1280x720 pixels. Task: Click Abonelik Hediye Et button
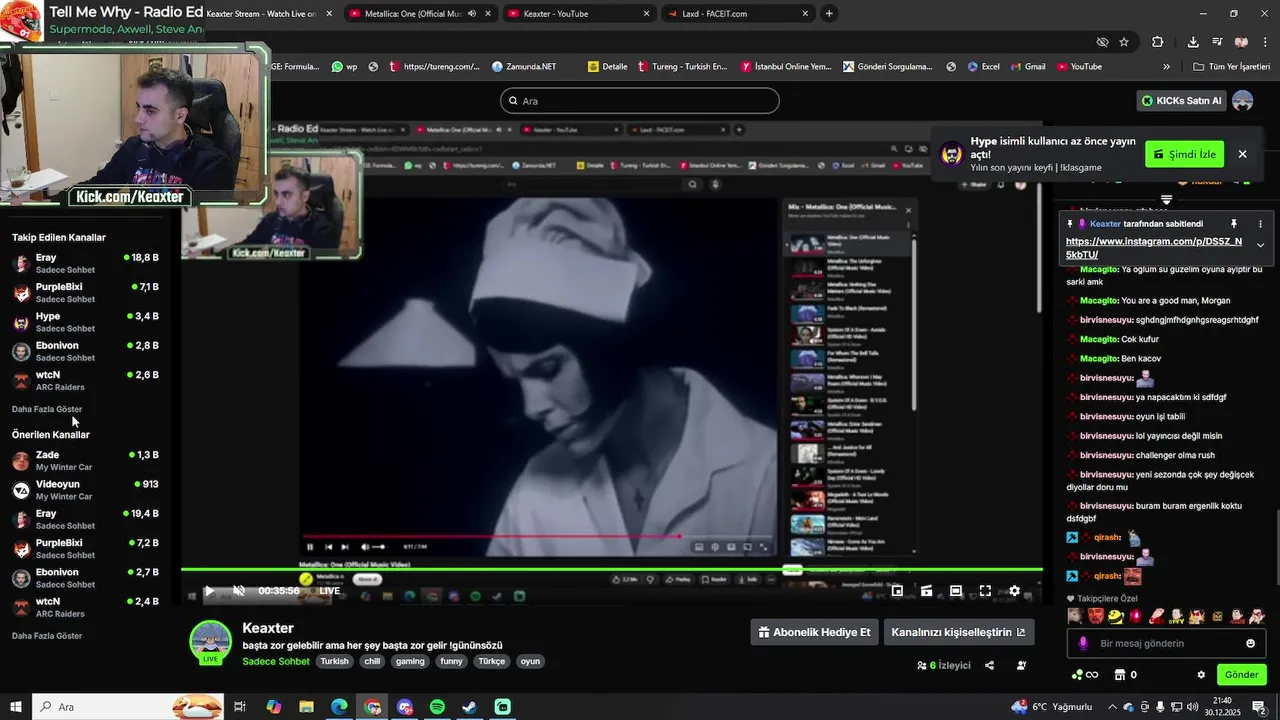(814, 632)
